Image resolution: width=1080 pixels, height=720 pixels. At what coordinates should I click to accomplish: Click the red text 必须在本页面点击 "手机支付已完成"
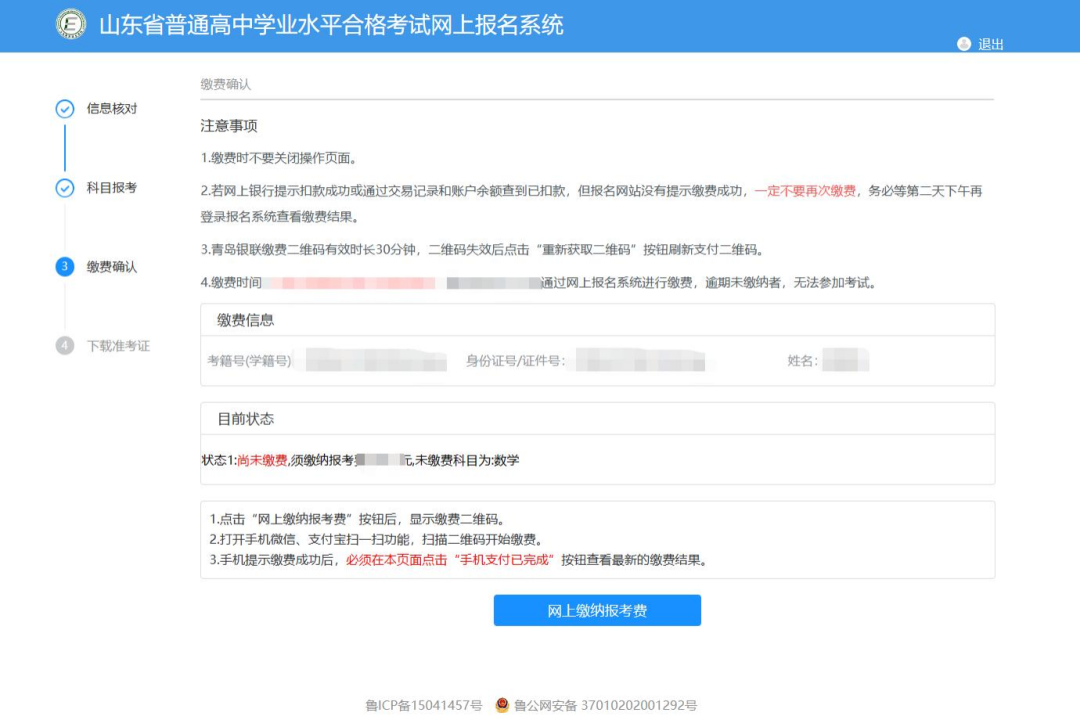450,560
